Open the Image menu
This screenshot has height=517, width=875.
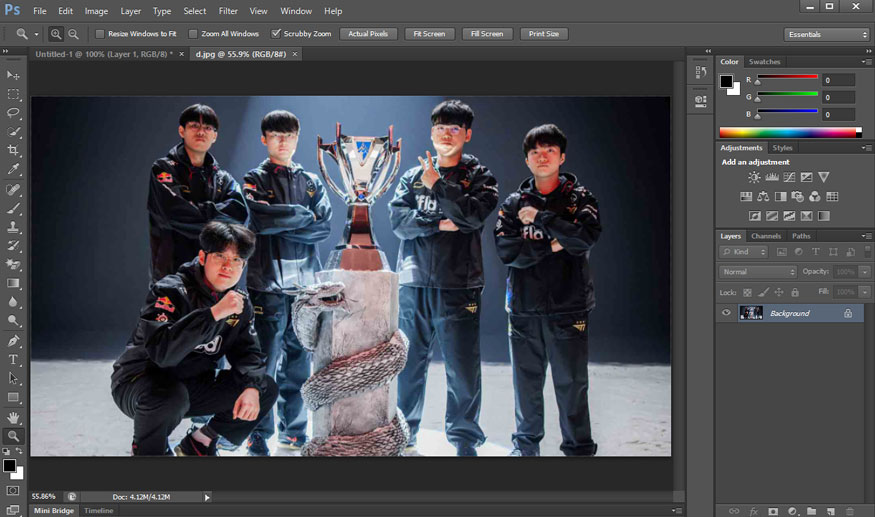tap(96, 11)
